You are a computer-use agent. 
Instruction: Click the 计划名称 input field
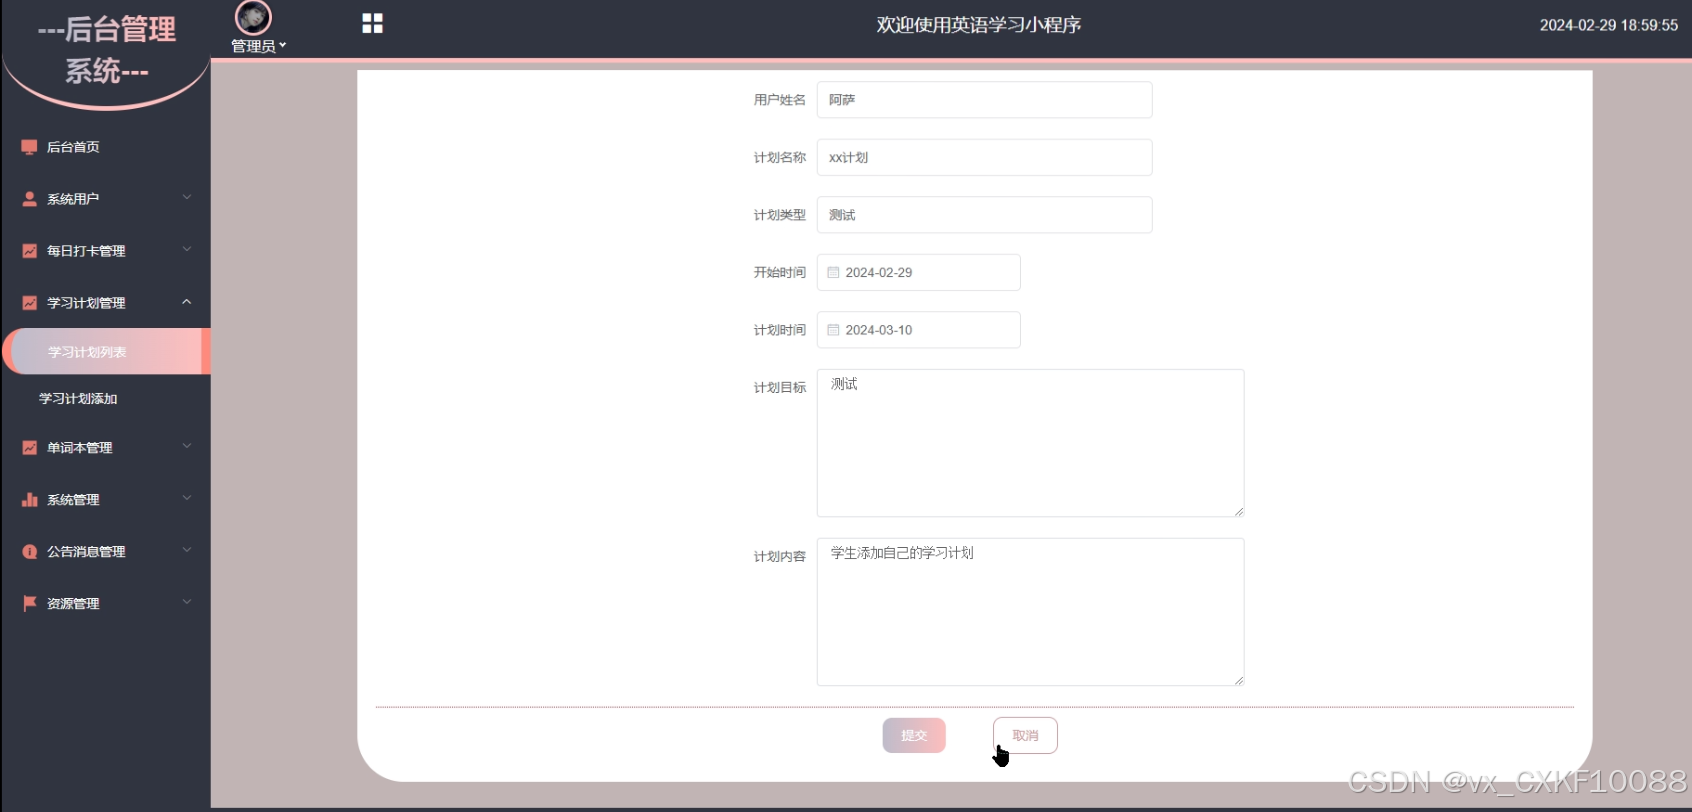point(984,157)
